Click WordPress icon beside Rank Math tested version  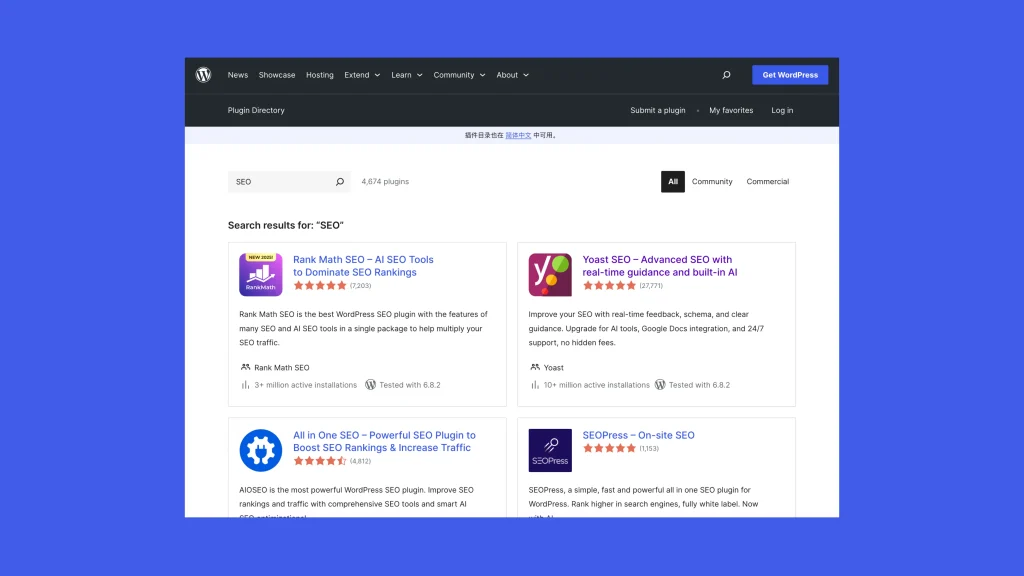370,385
